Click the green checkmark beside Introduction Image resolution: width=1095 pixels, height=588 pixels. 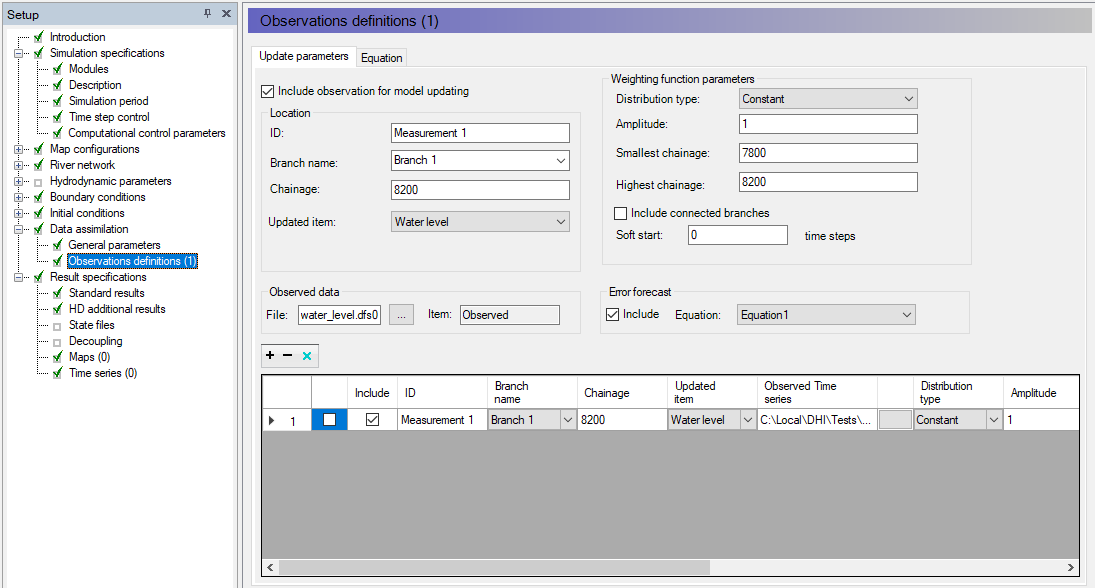point(38,37)
